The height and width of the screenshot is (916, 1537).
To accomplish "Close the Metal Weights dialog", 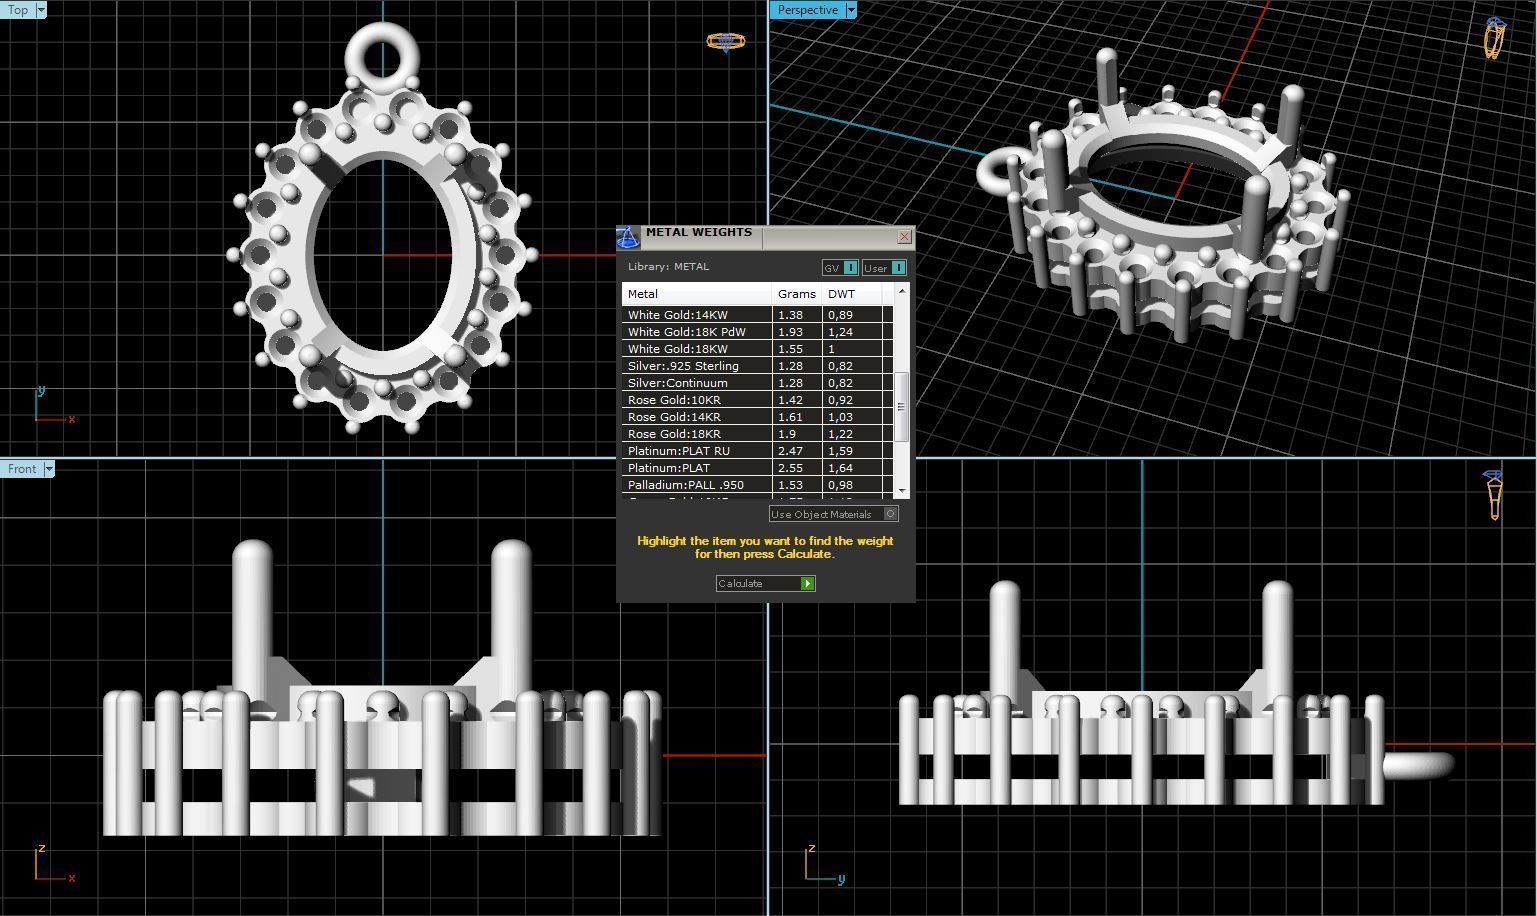I will coord(904,237).
